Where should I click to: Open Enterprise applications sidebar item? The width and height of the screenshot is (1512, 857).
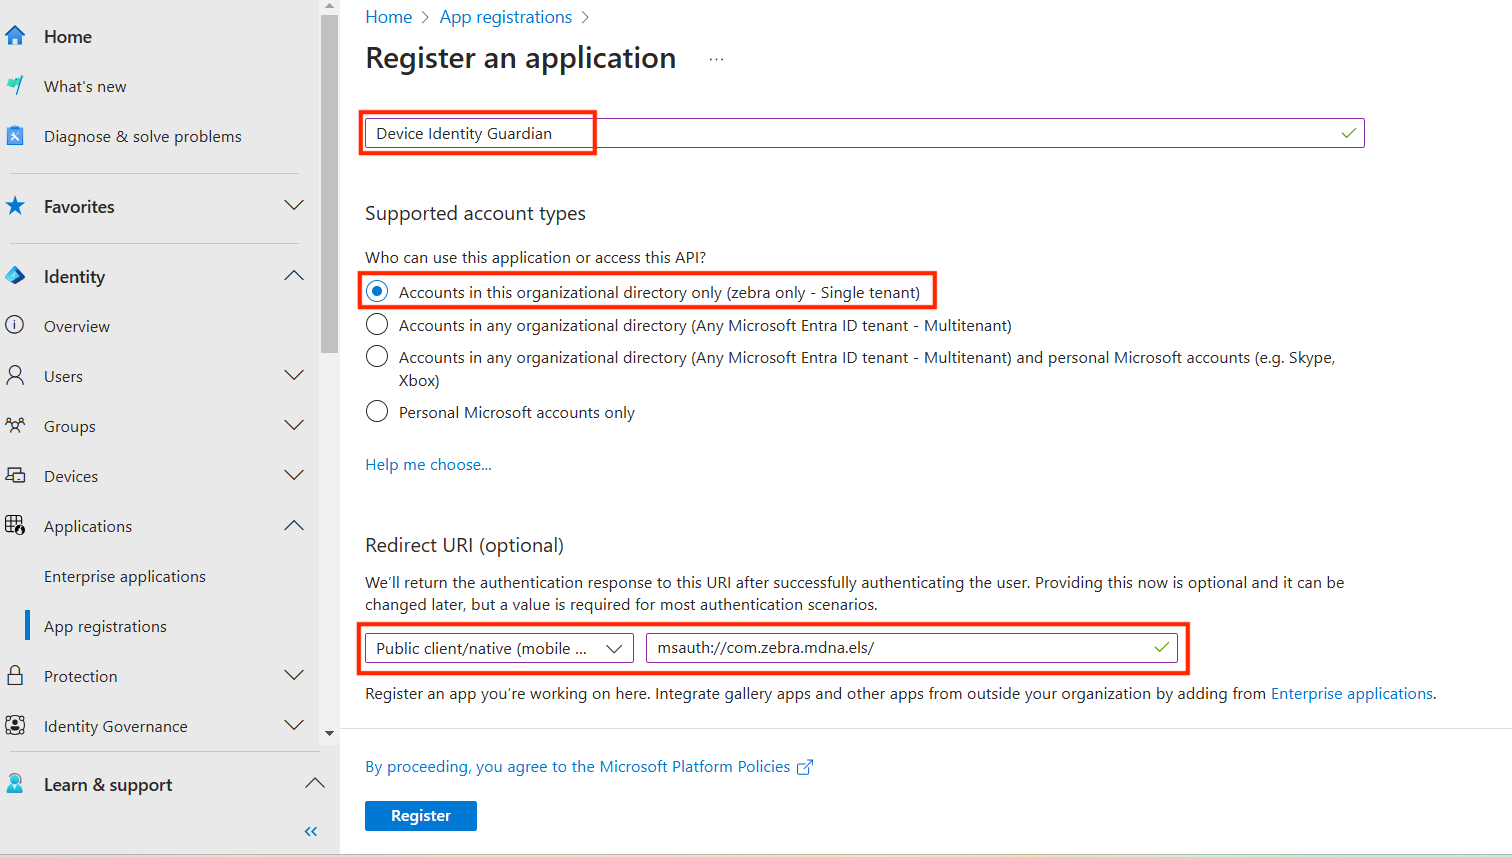click(125, 576)
